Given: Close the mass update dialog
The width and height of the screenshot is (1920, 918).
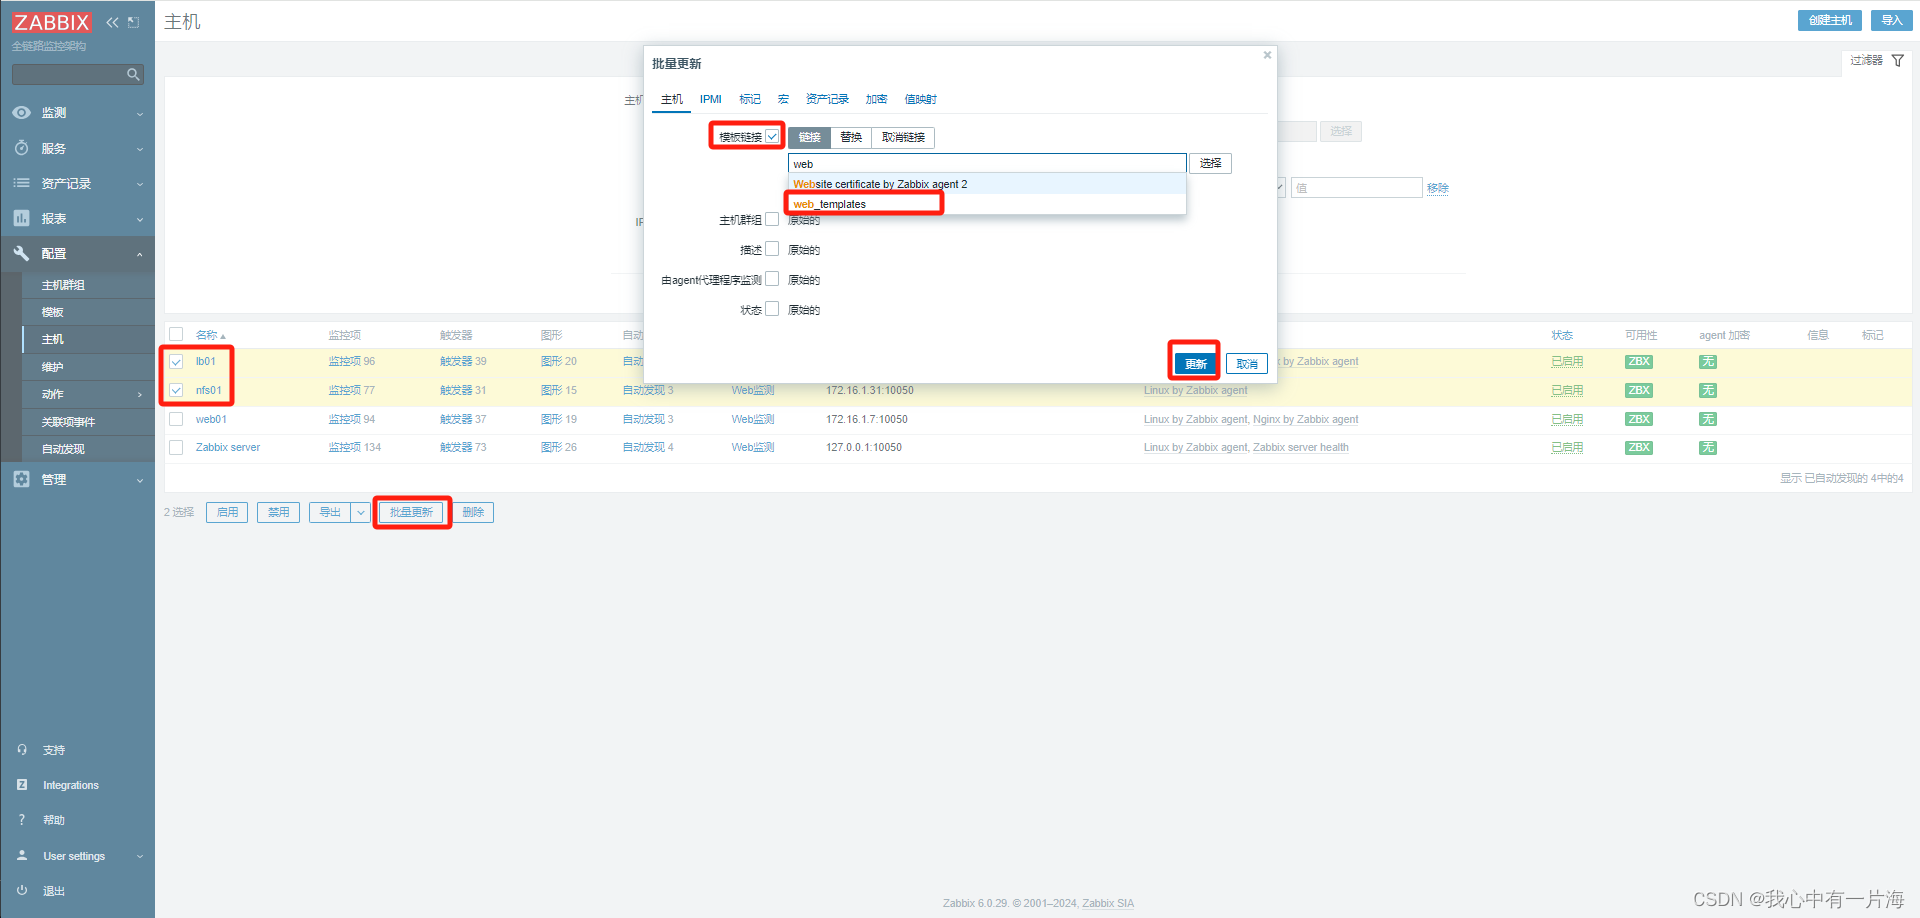Looking at the screenshot, I should (1267, 55).
